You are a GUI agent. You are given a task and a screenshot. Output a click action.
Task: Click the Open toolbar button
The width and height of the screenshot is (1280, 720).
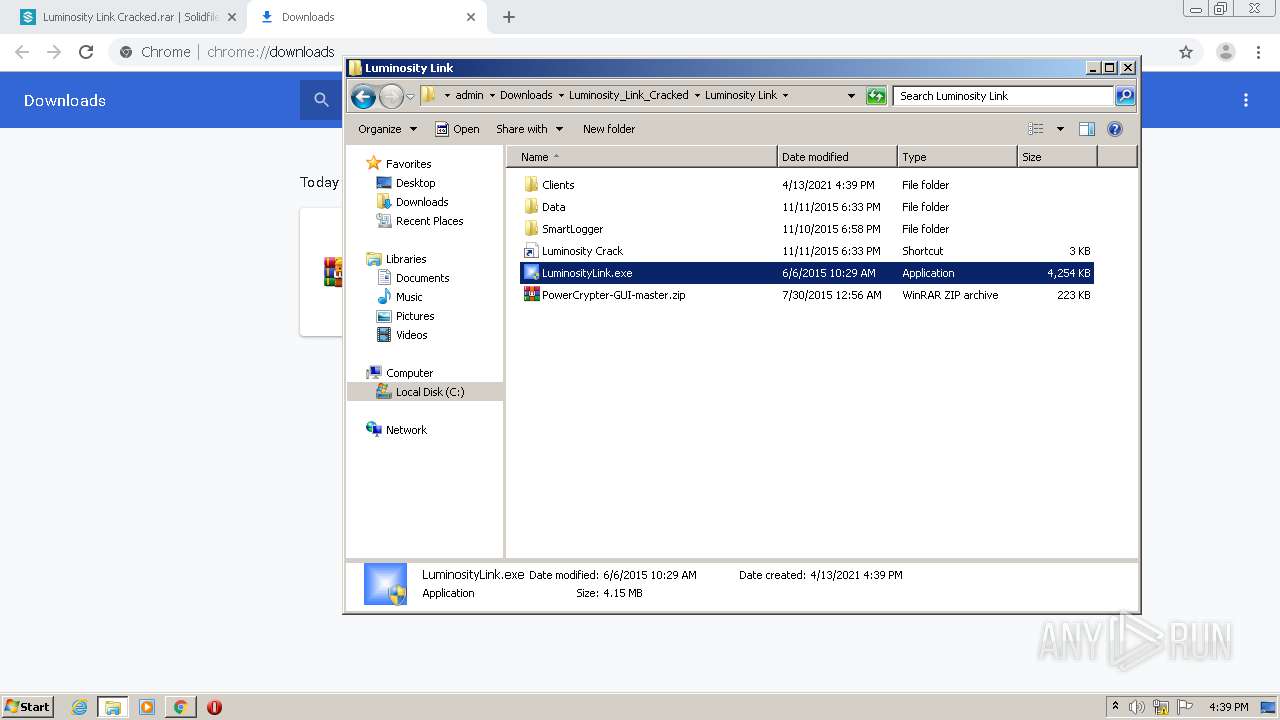click(x=458, y=129)
